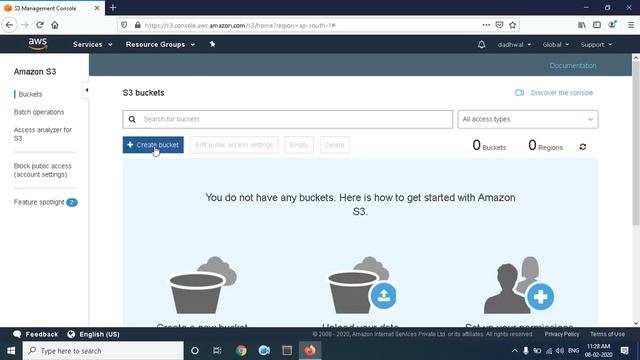The height and width of the screenshot is (360, 640).
Task: Click the Create a new bucket illustration
Action: pos(203,285)
